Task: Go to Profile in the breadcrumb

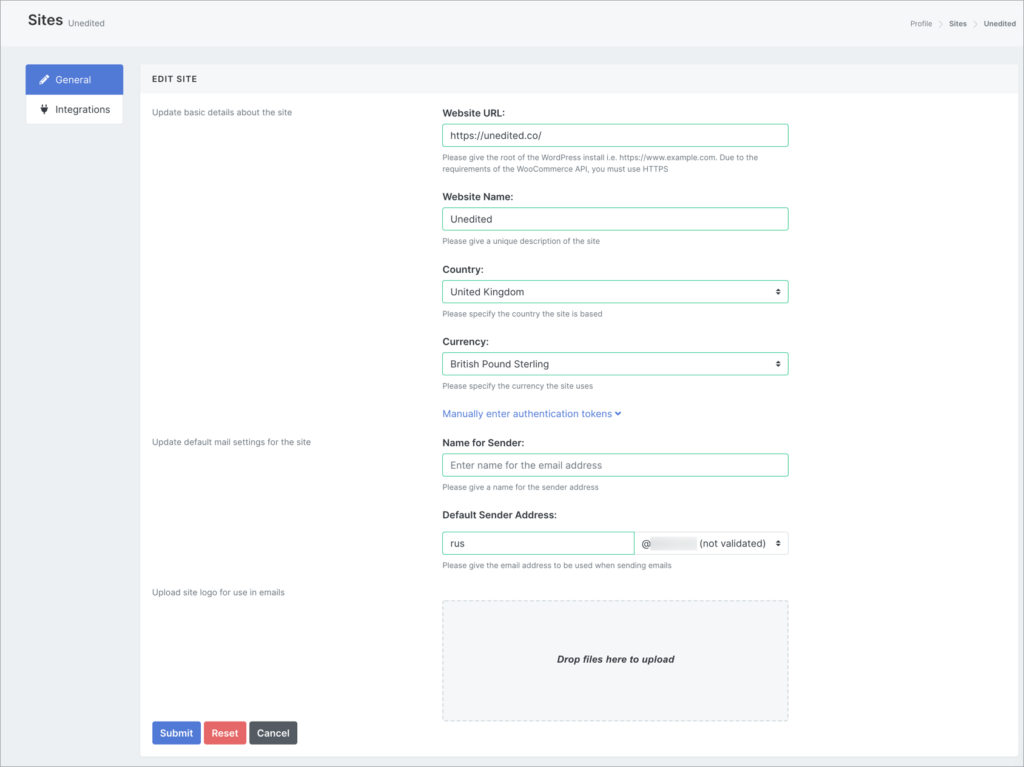Action: tap(920, 24)
